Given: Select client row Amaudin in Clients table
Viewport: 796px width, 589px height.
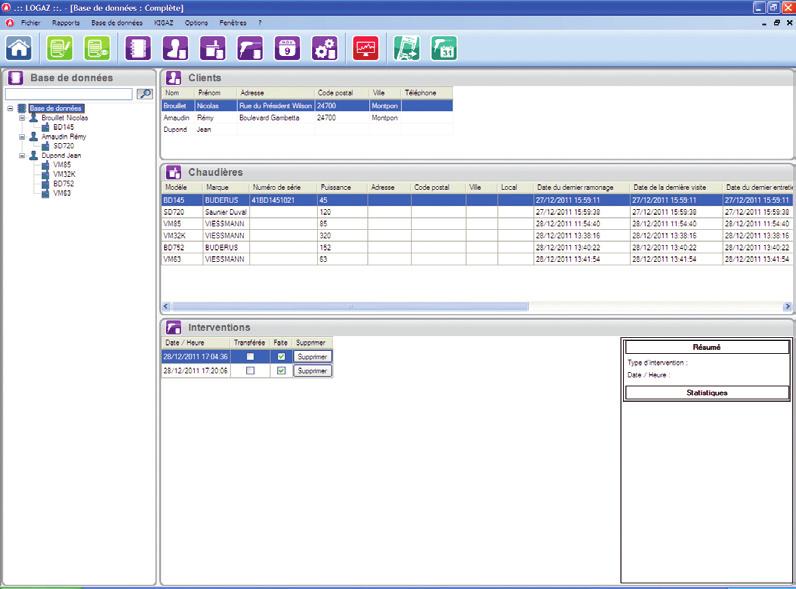Looking at the screenshot, I should click(x=307, y=118).
